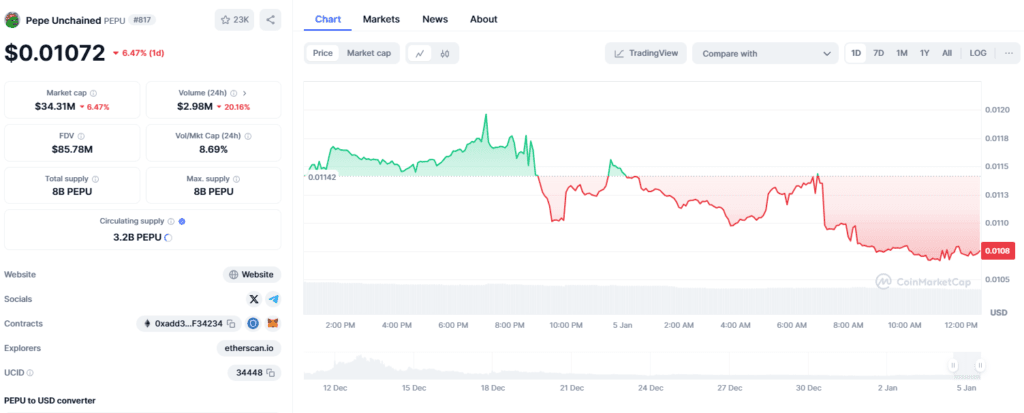Viewport: 1024px width, 413px height.
Task: Click the verified circulating supply badge
Action: pos(182,222)
